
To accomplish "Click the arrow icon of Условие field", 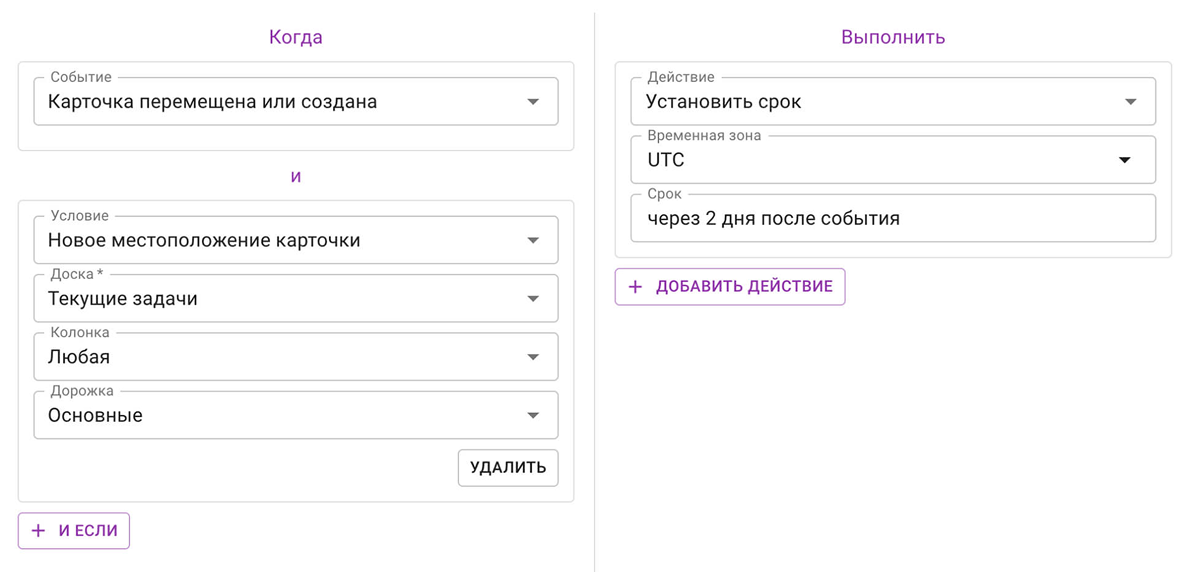I will point(533,240).
